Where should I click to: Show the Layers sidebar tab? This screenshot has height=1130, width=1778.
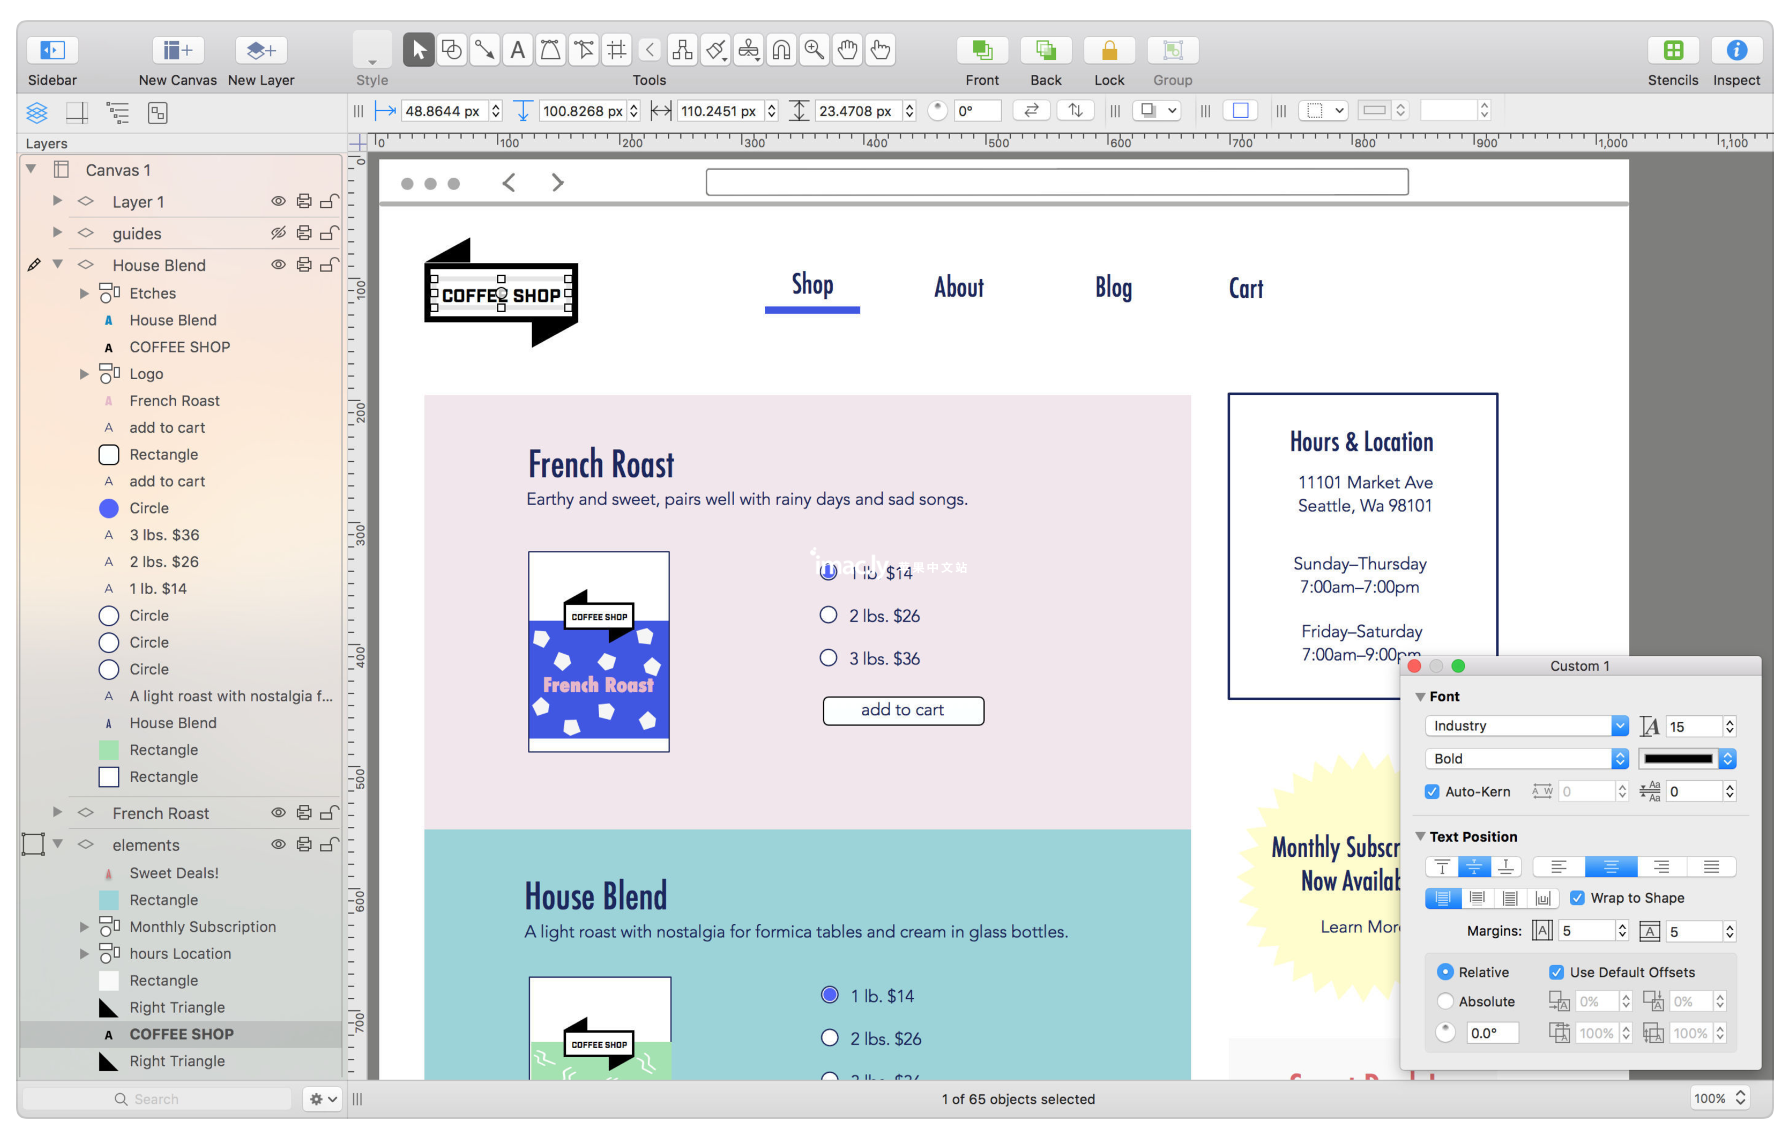(37, 113)
